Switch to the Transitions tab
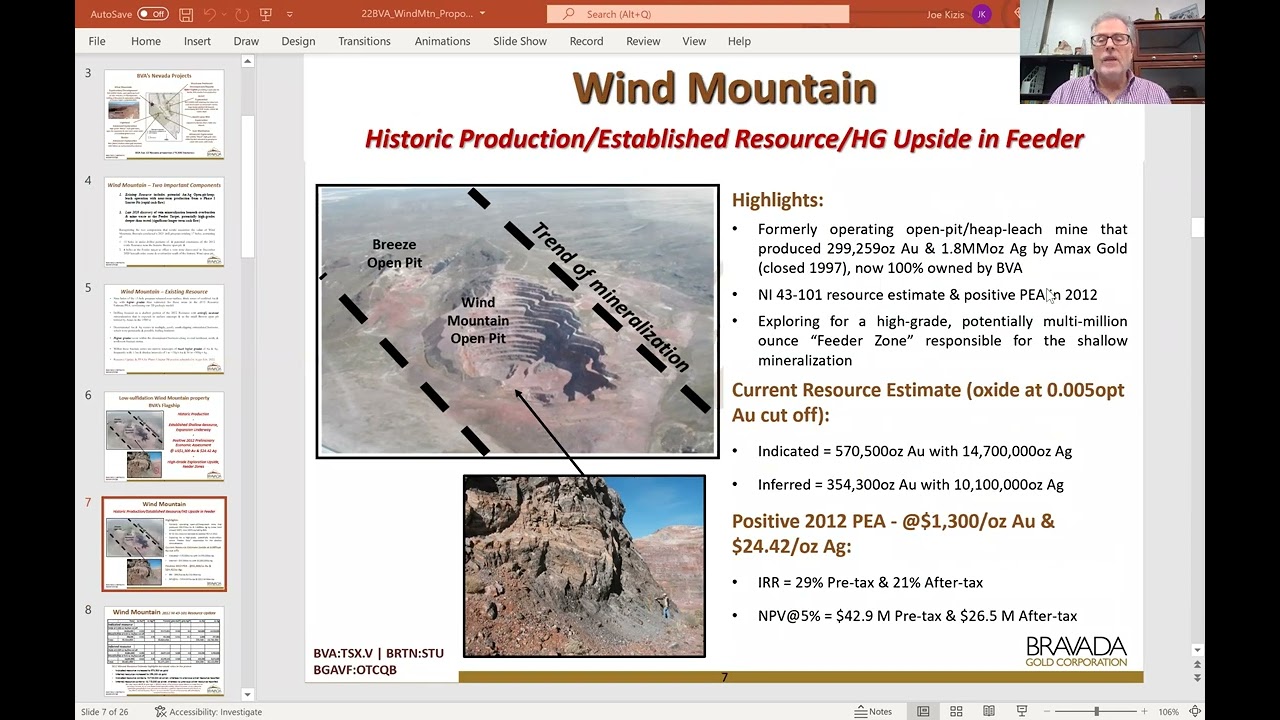 (364, 41)
